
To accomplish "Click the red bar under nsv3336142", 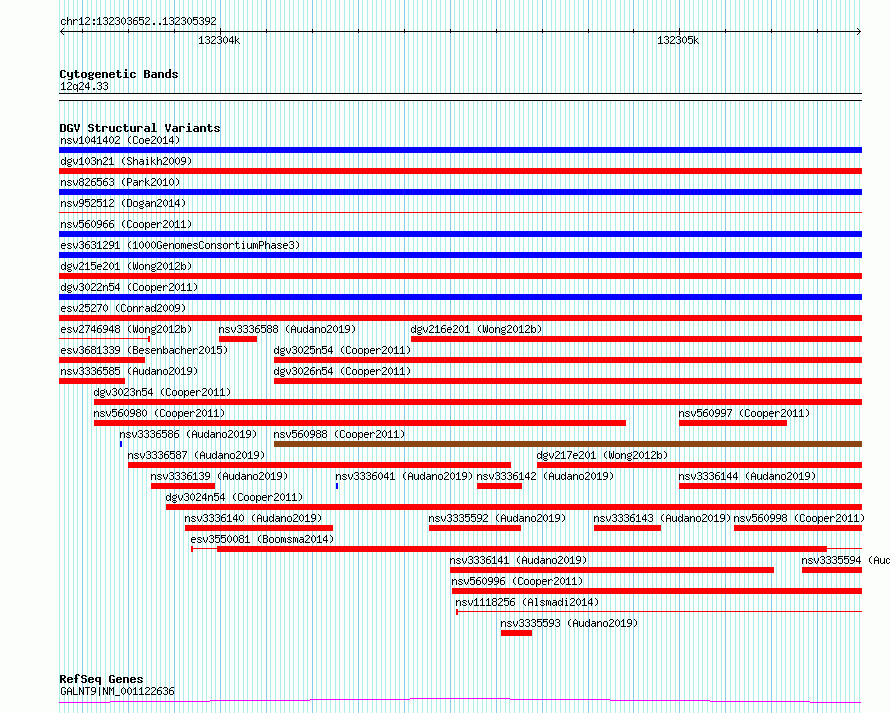I will pos(499,486).
